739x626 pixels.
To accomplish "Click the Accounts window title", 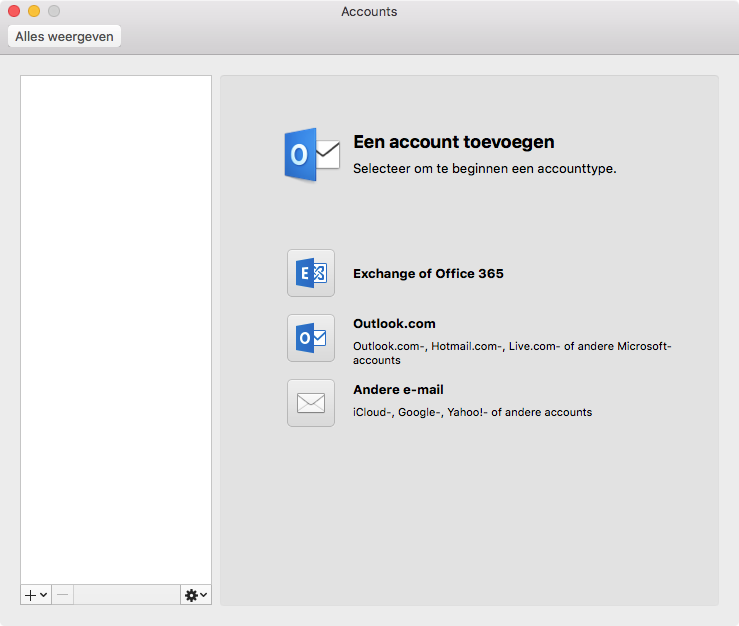I will 370,12.
